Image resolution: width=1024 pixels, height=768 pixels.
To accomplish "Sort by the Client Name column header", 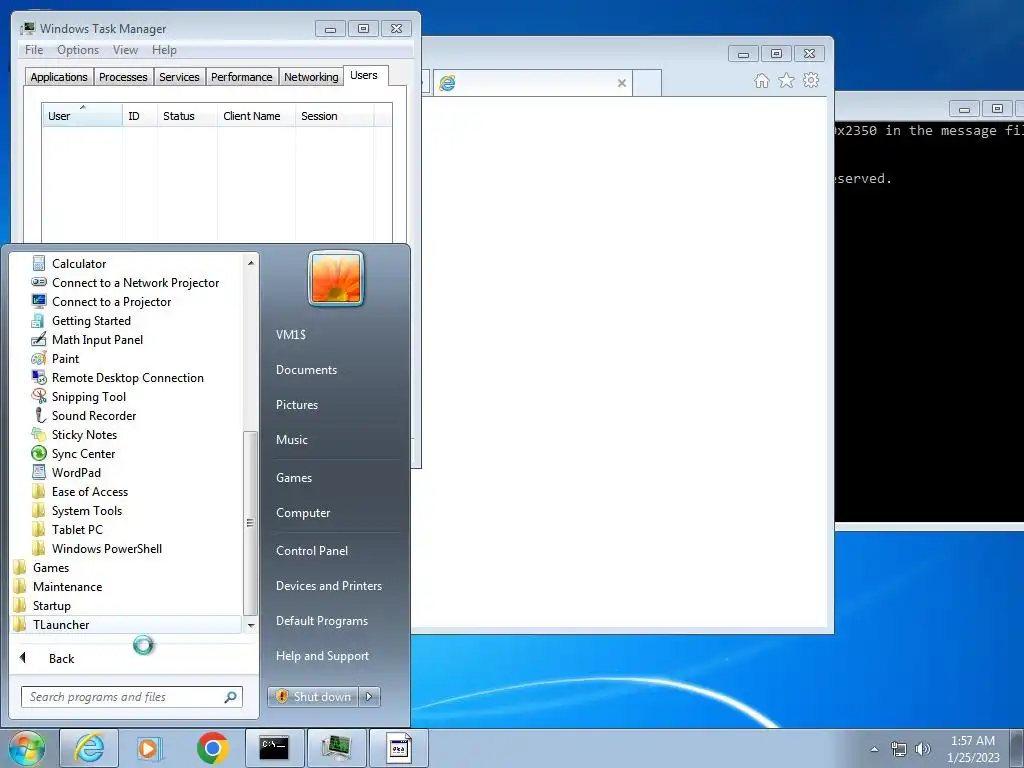I will [x=255, y=116].
